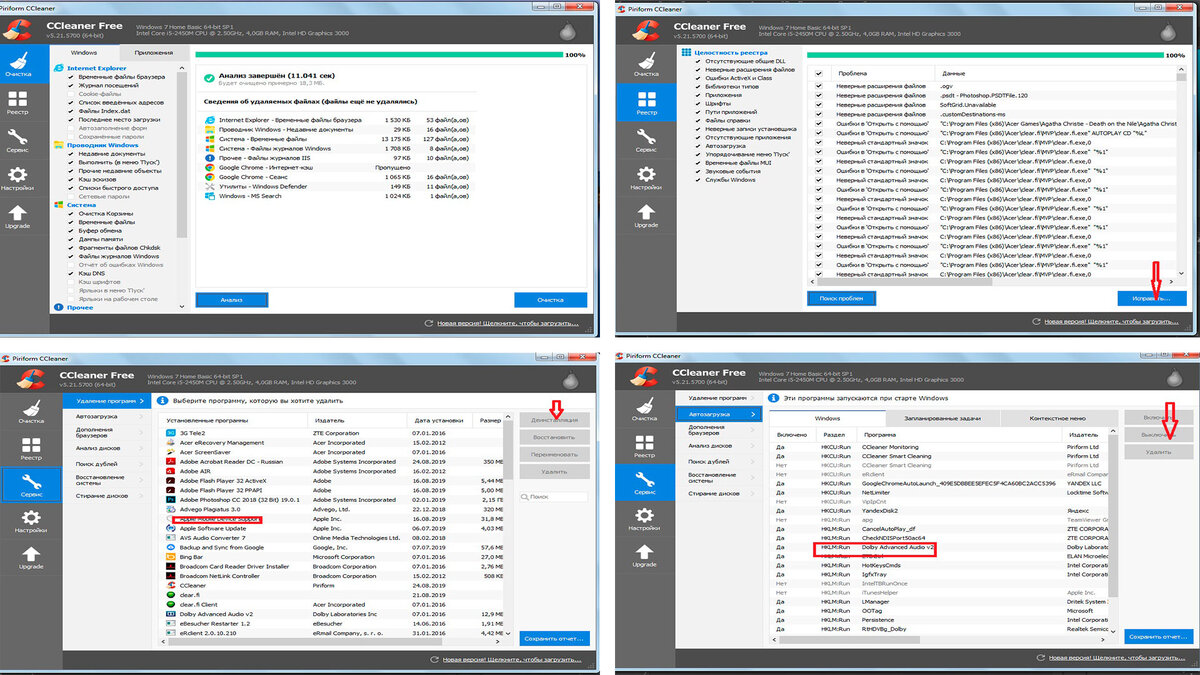The image size is (1200, 675).
Task: Click Upgrade arrow in uninstall programs window
Action: [x=31, y=557]
